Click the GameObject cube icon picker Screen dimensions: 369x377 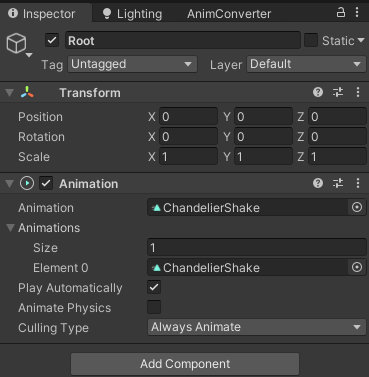click(x=17, y=43)
